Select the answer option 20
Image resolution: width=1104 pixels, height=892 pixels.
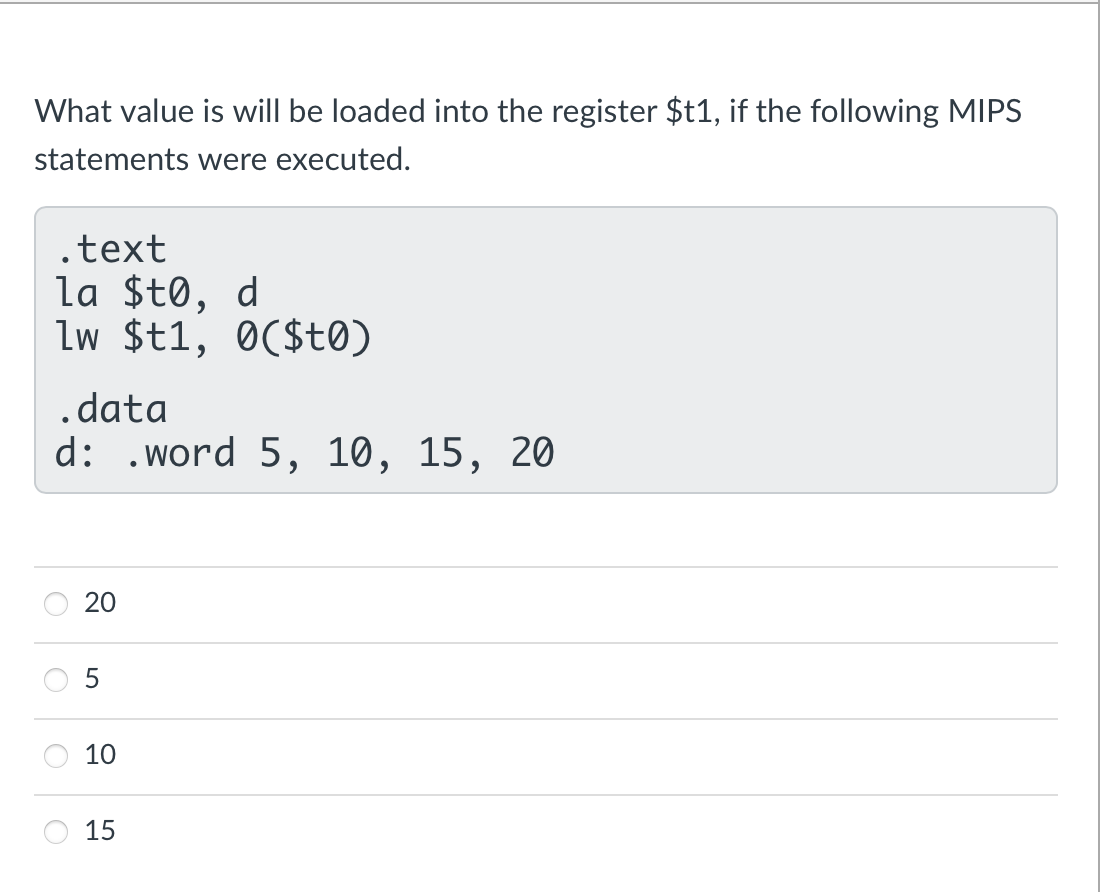(x=100, y=603)
